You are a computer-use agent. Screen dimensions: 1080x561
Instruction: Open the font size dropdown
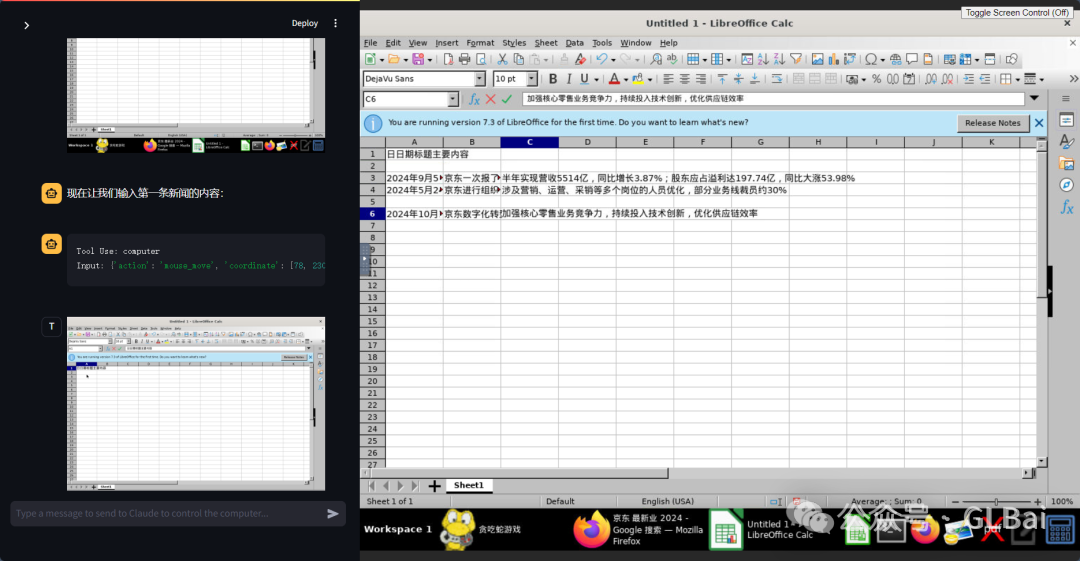coord(532,79)
